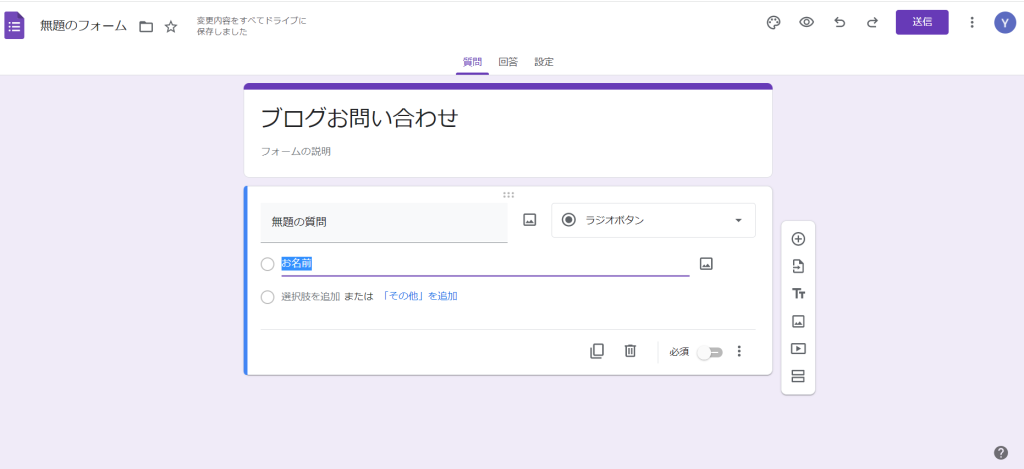Toggle the 必須 required switch
Image resolution: width=1024 pixels, height=469 pixels.
(x=709, y=352)
